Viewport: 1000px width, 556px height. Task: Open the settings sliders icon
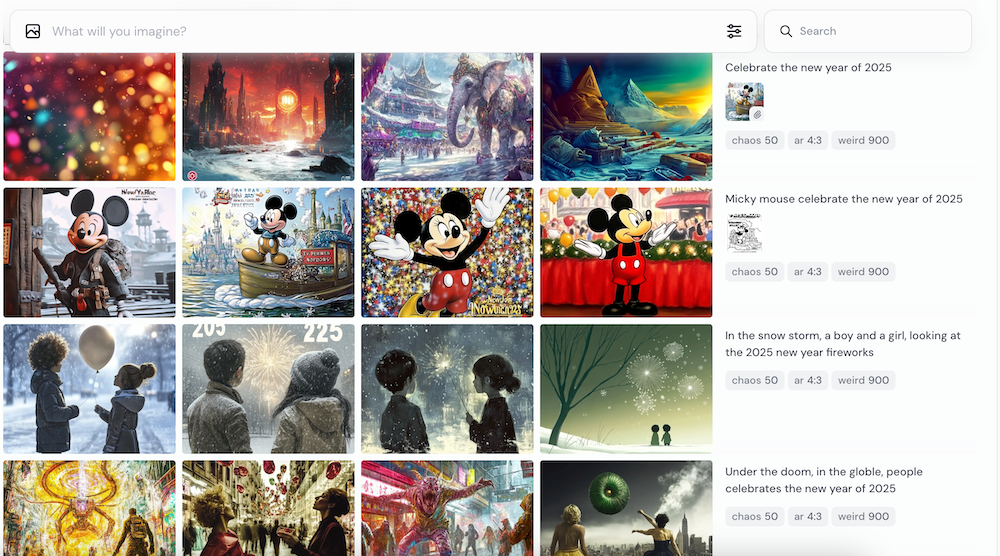tap(734, 32)
